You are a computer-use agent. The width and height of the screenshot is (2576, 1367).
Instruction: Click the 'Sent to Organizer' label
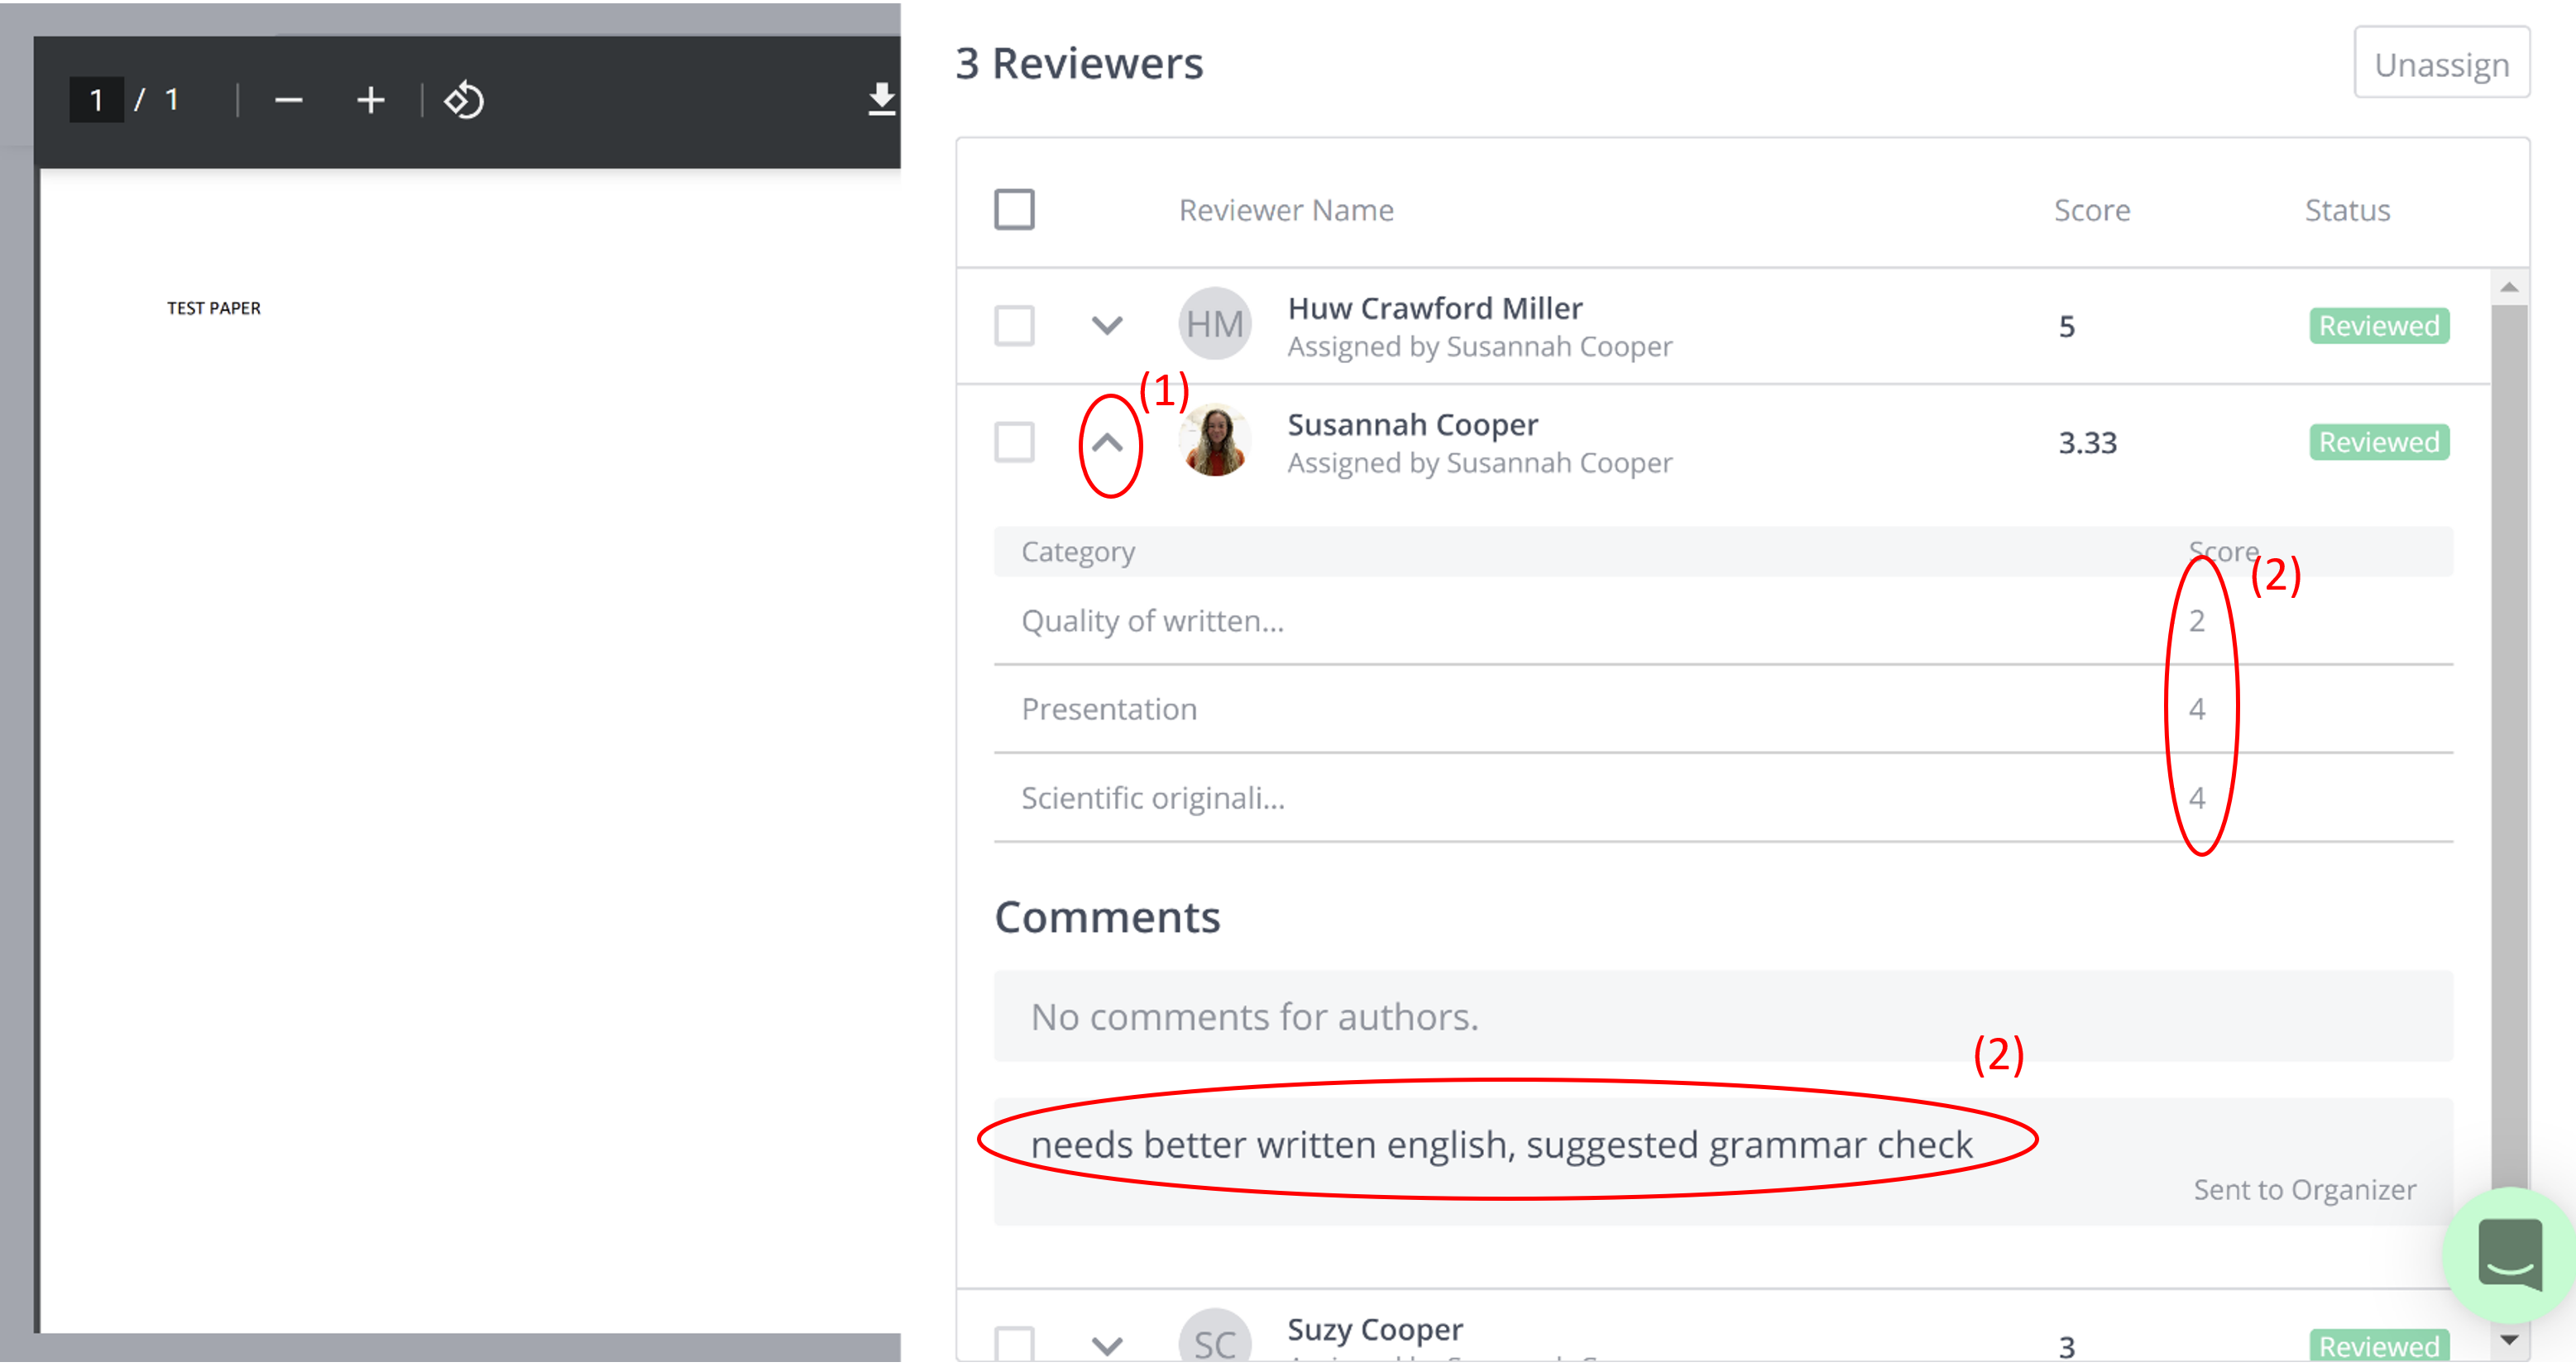(x=2304, y=1190)
